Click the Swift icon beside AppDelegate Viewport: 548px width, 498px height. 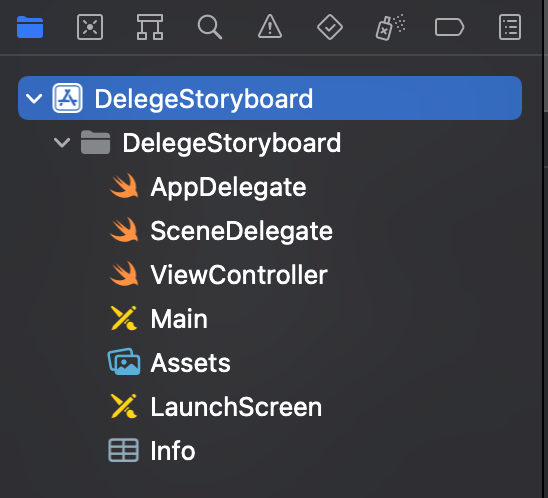pos(124,186)
